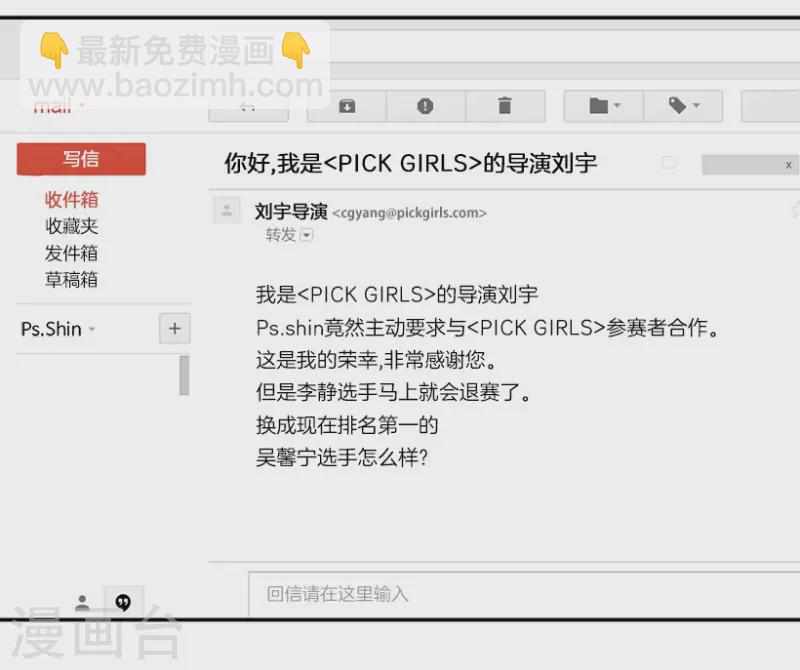The height and width of the screenshot is (670, 800).
Task: Open the Labels tag dropdown
Action: click(683, 106)
